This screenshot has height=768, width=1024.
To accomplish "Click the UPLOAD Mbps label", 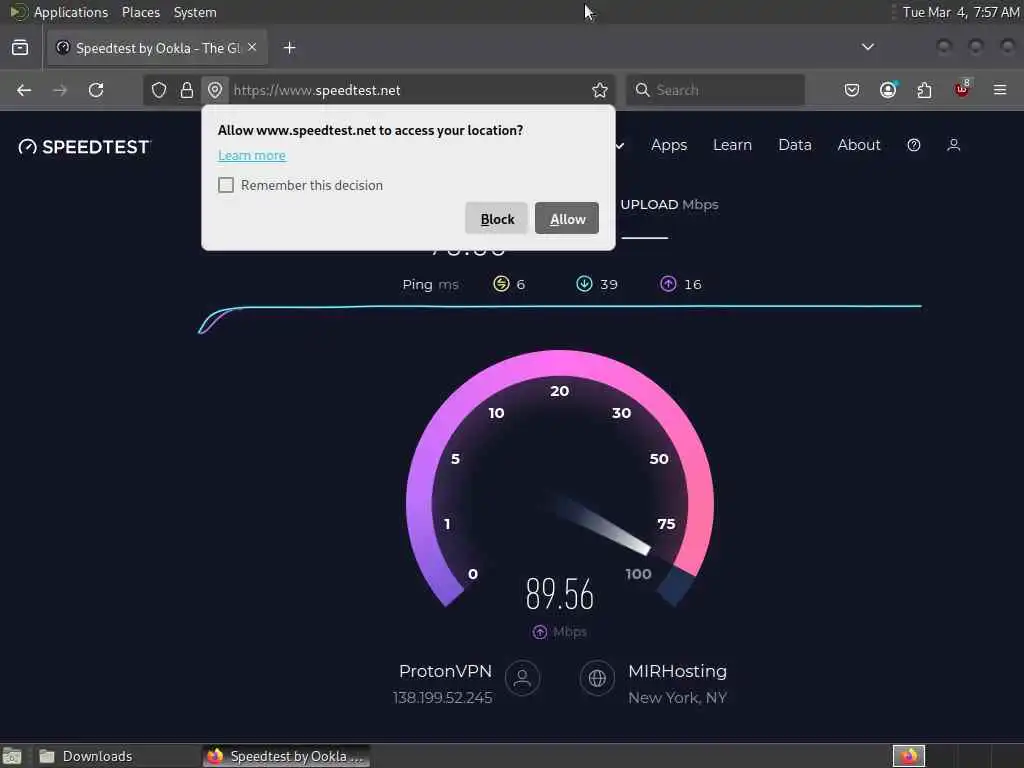I will tap(669, 204).
